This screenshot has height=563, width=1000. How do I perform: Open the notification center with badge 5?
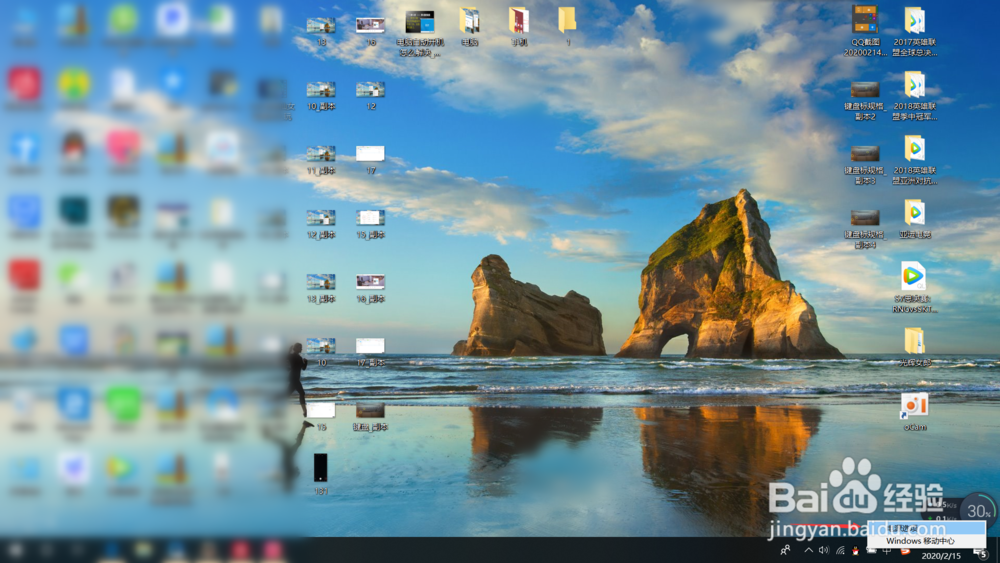click(981, 553)
